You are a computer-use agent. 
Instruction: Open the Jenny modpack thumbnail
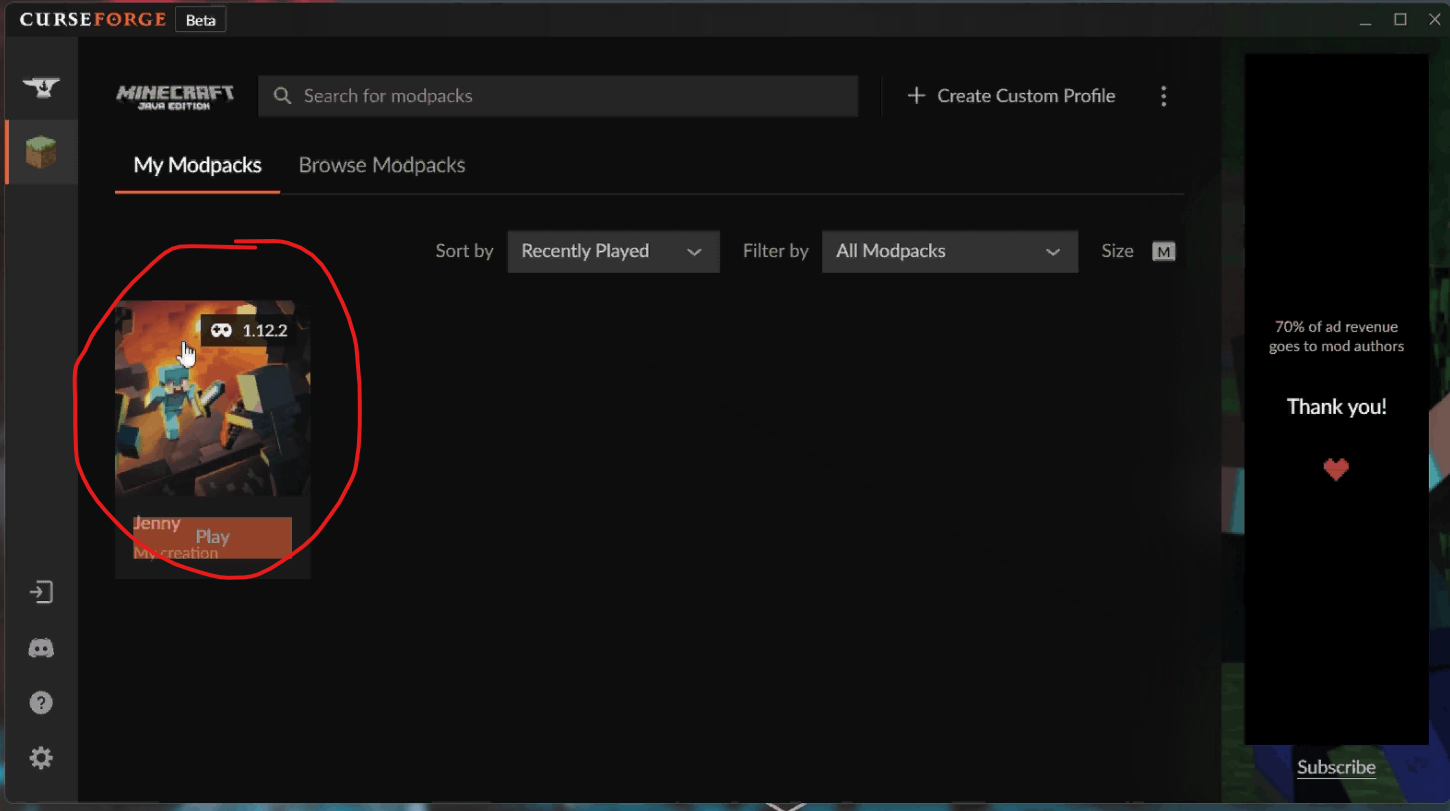[x=213, y=398]
